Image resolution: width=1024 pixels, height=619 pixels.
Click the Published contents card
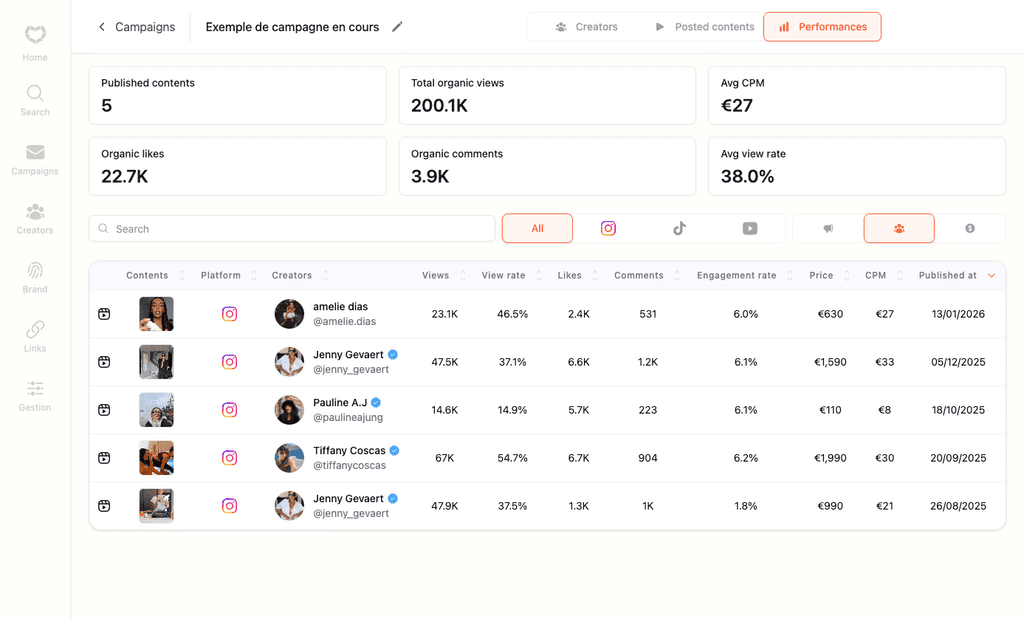pos(238,95)
